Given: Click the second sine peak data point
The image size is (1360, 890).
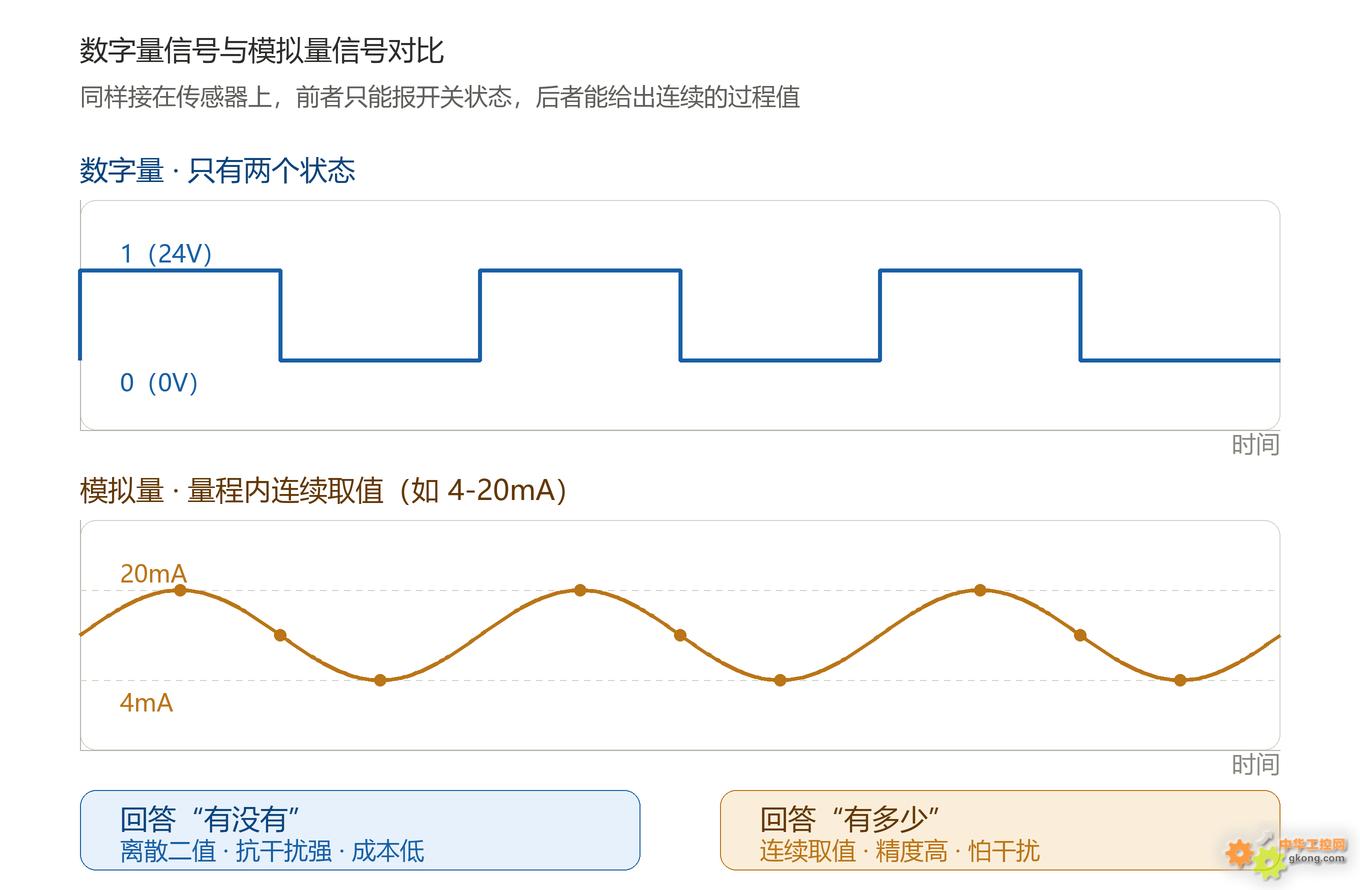Looking at the screenshot, I should click(580, 590).
